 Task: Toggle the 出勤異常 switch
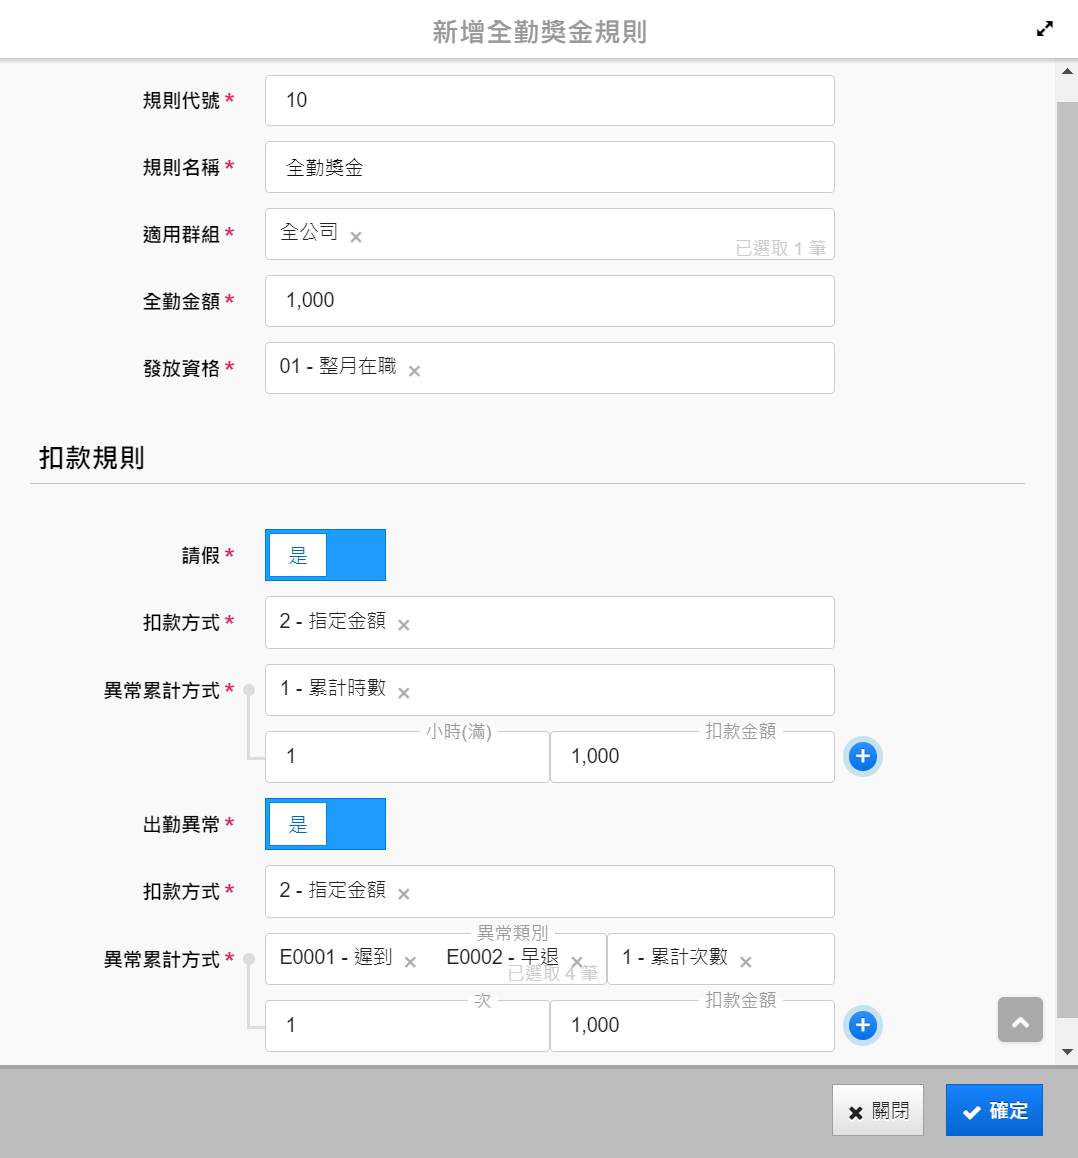pos(325,824)
